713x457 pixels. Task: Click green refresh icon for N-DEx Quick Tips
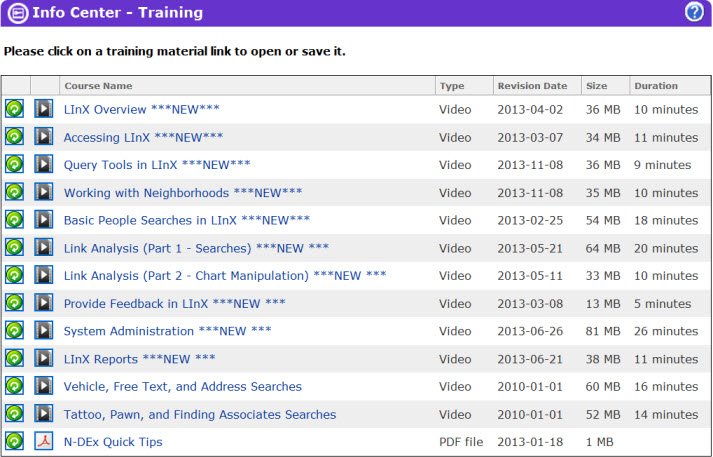point(14,442)
